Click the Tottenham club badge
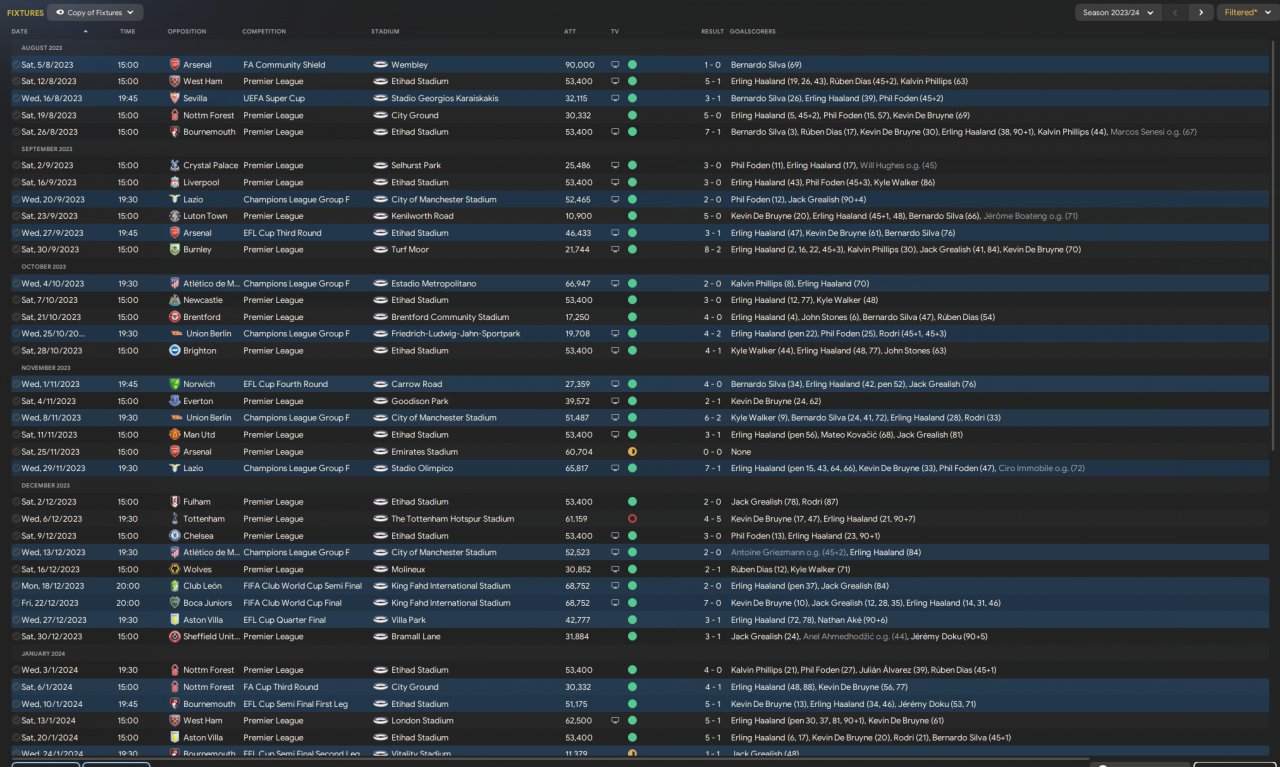Viewport: 1280px width, 767px height. click(176, 519)
